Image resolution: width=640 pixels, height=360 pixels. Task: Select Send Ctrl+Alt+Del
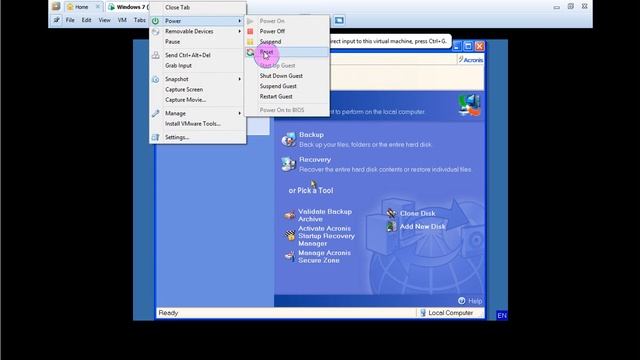point(188,55)
